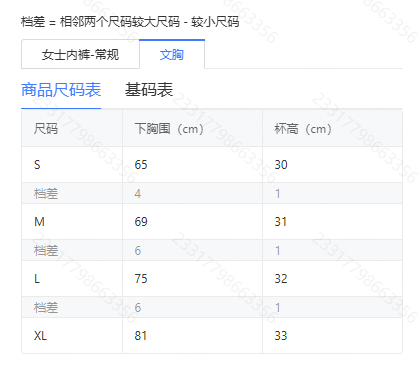The width and height of the screenshot is (420, 366).
Task: Click the 下胸围 (cm) column header
Action: point(169,129)
